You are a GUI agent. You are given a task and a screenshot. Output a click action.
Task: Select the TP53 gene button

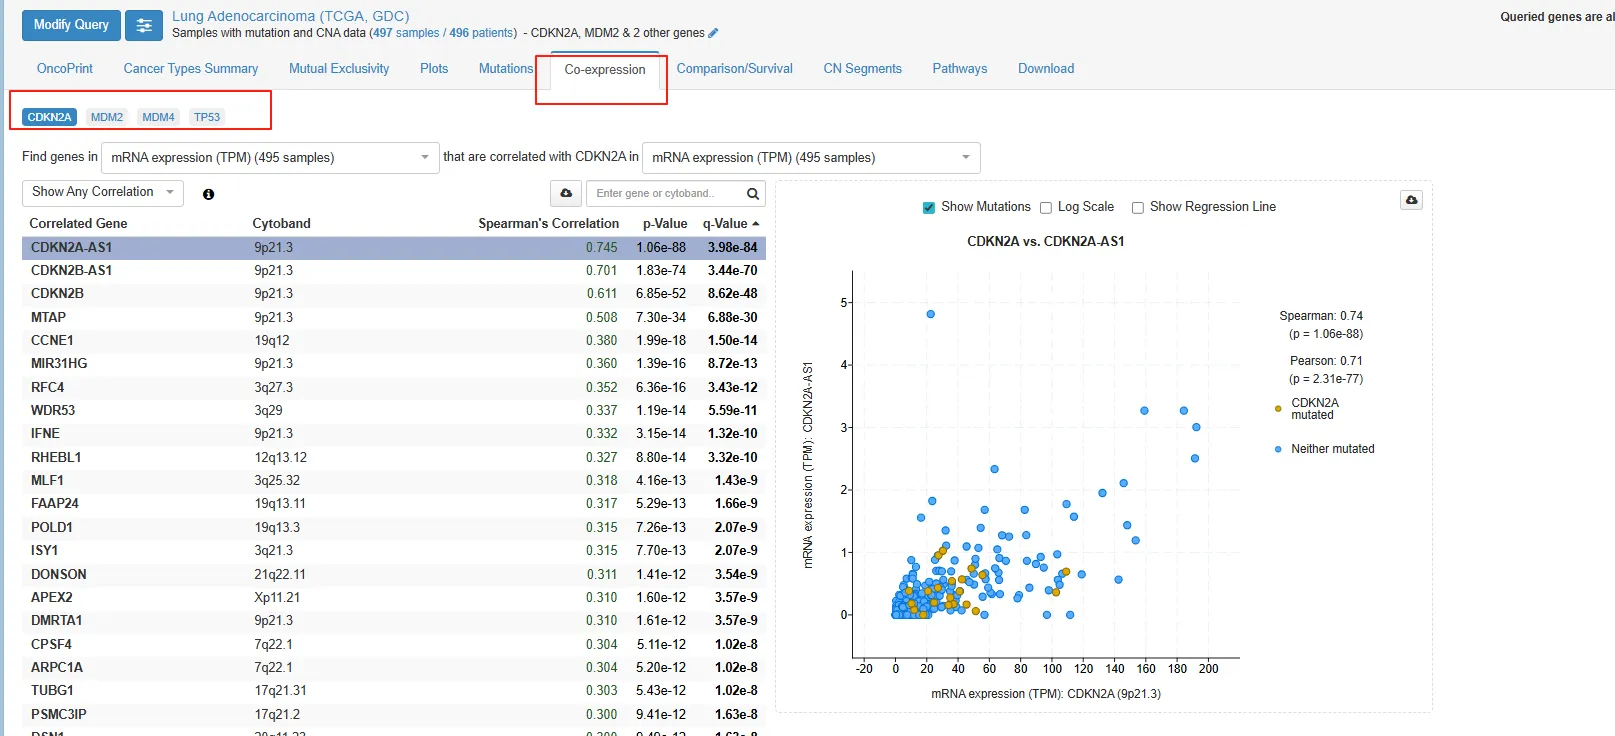click(x=207, y=117)
